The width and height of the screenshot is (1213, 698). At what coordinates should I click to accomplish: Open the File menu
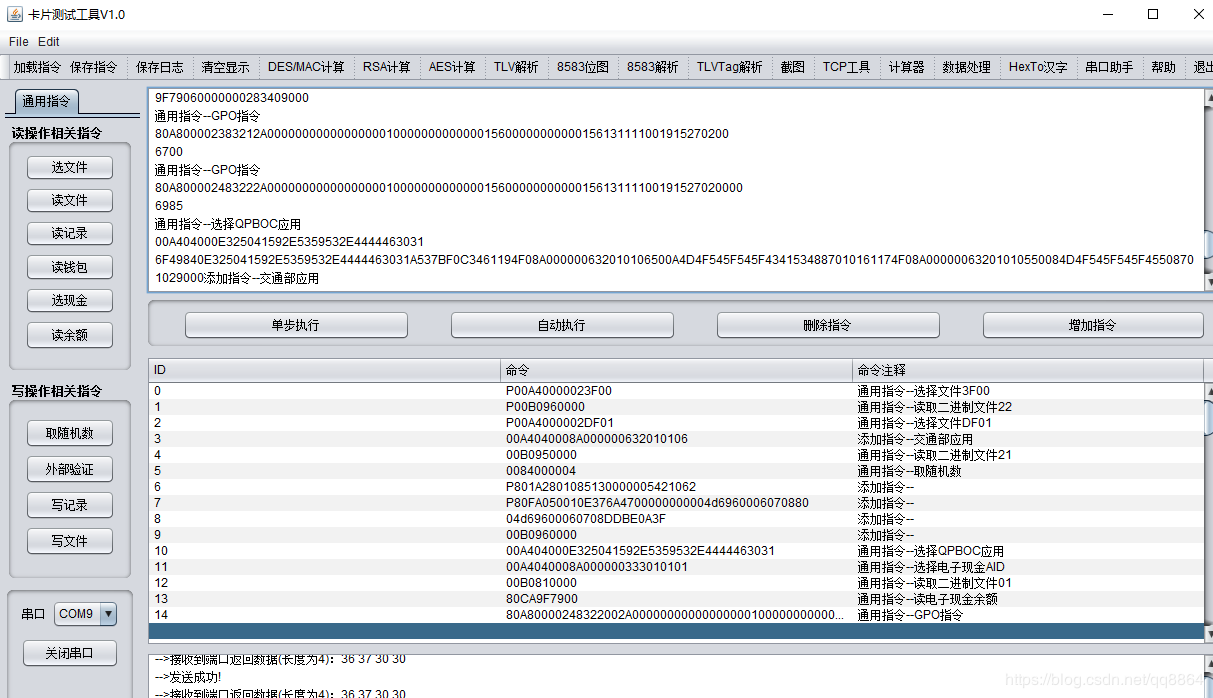(19, 42)
